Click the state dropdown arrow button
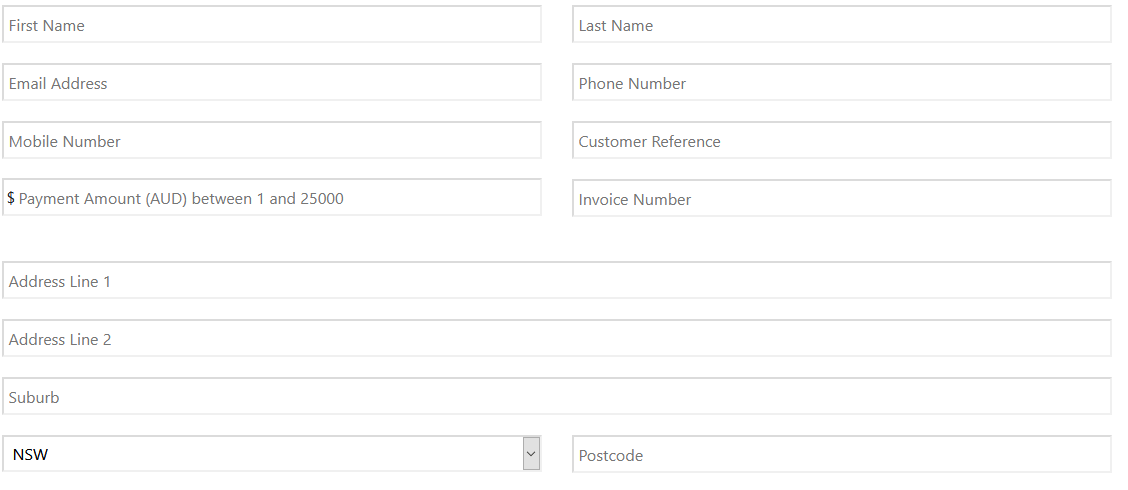This screenshot has width=1128, height=490. coord(531,454)
